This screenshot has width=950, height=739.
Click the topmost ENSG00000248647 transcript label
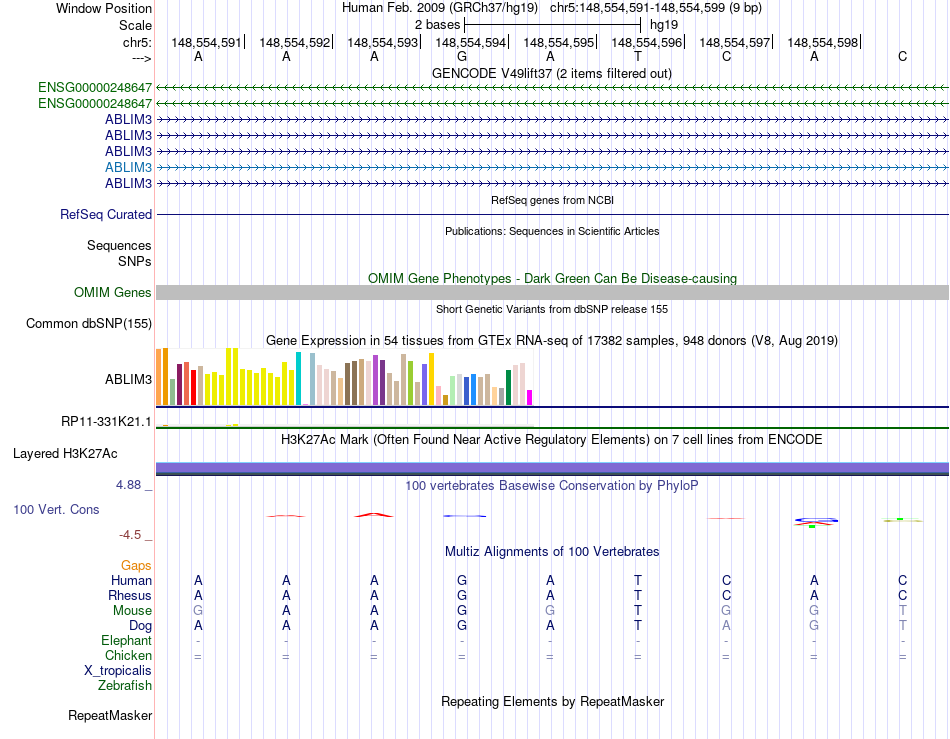click(x=95, y=87)
